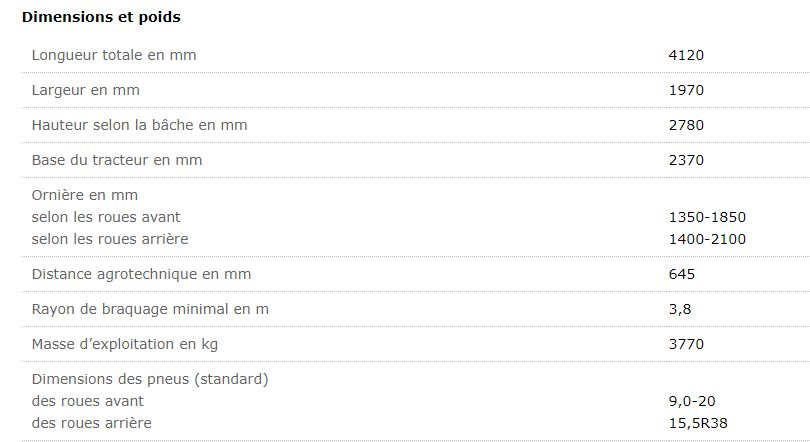The width and height of the screenshot is (810, 442).
Task: Click the "Ornière en mm" label
Action: point(85,195)
